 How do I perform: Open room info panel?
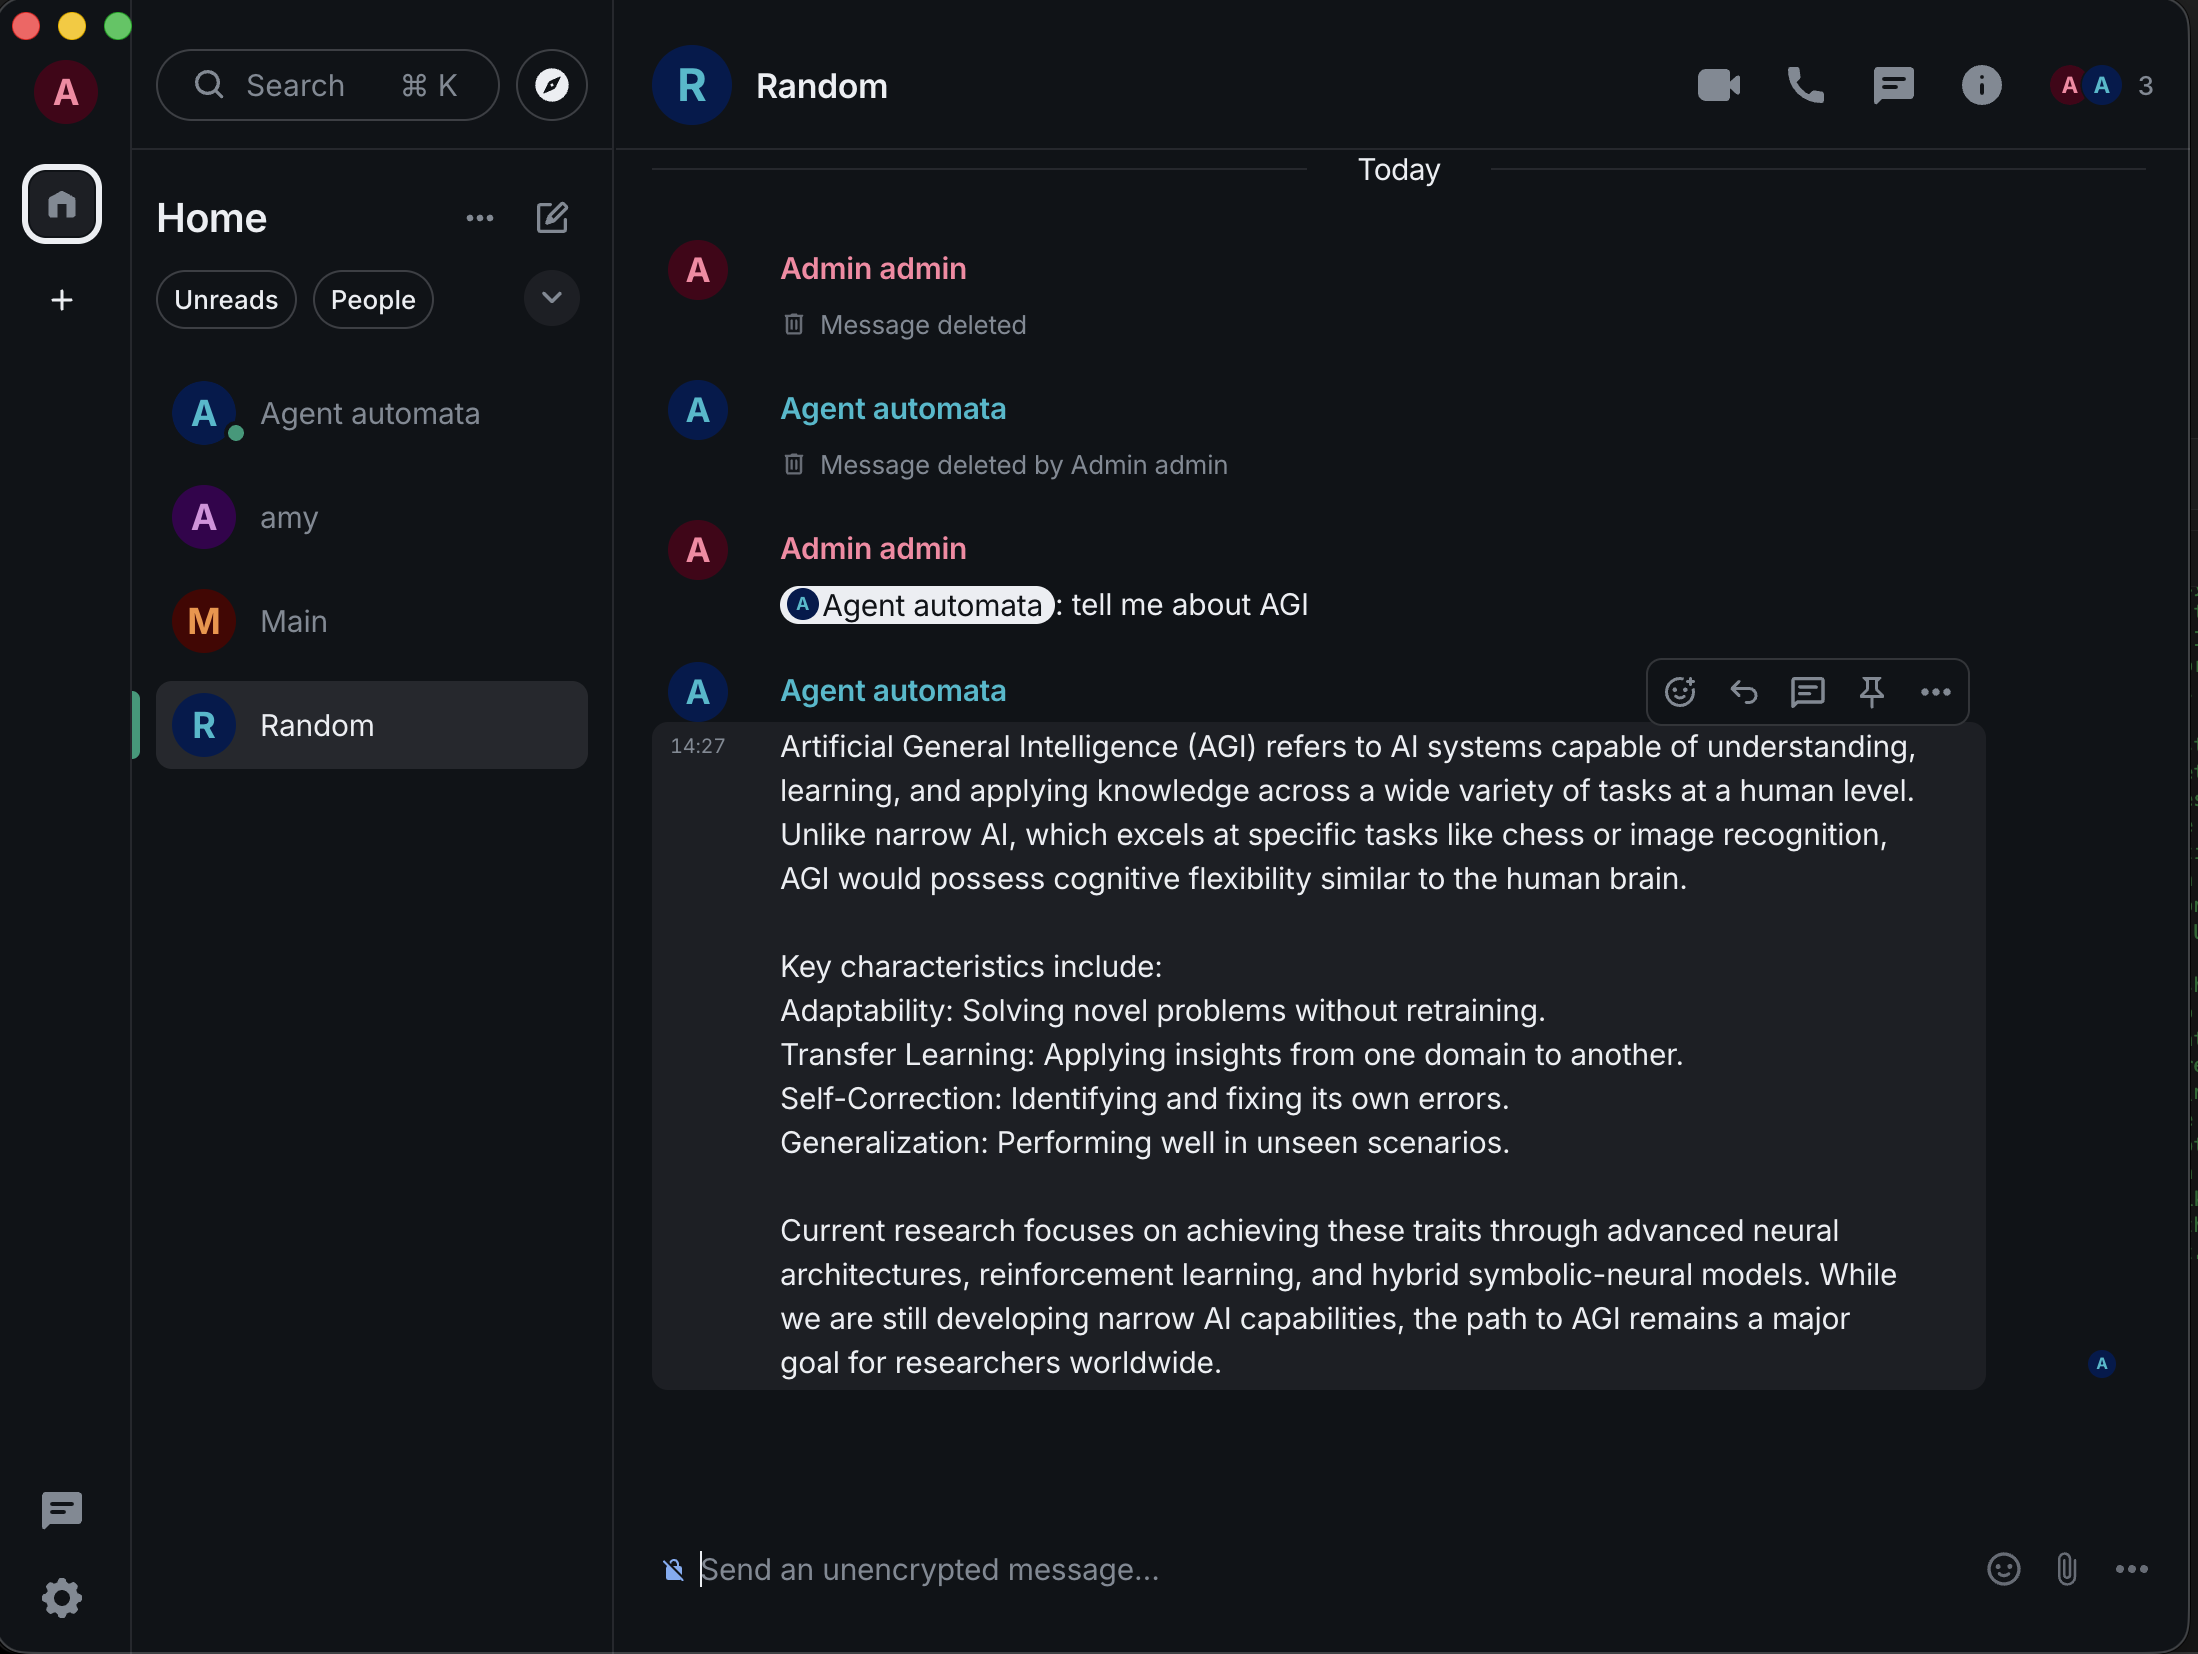1981,86
